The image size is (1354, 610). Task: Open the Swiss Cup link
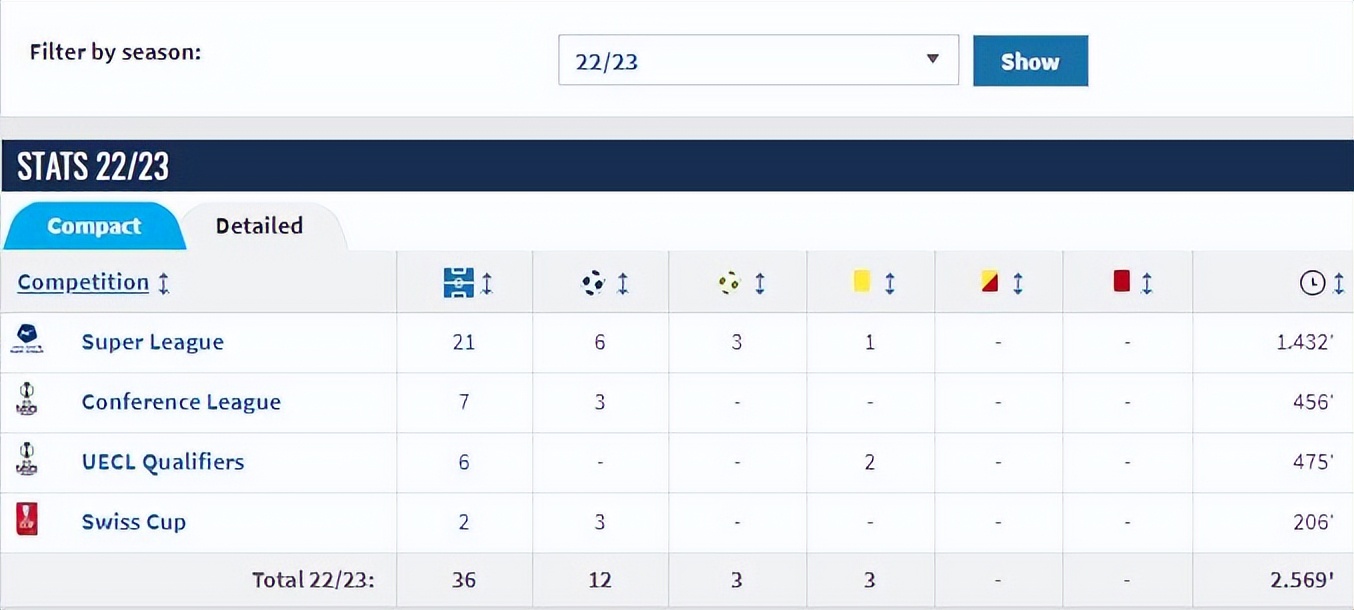click(133, 522)
